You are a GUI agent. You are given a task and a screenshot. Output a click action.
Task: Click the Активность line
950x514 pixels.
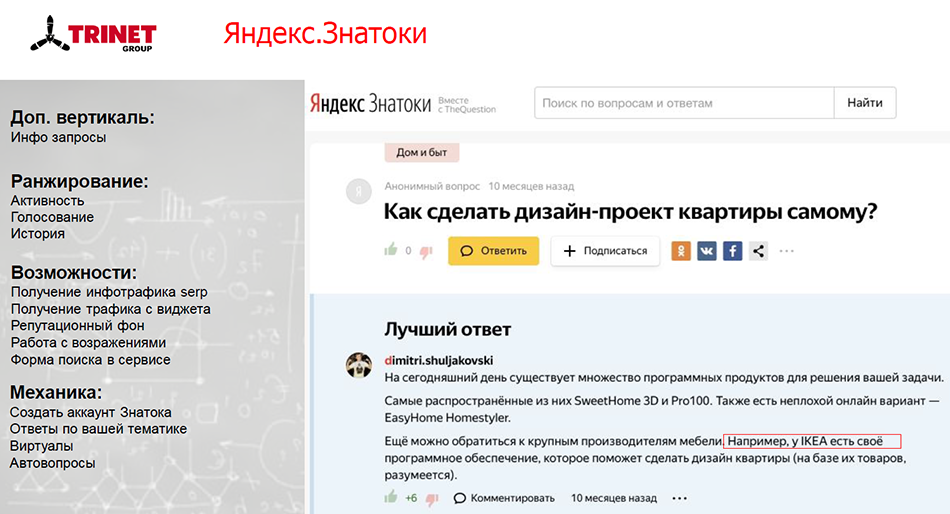(47, 201)
